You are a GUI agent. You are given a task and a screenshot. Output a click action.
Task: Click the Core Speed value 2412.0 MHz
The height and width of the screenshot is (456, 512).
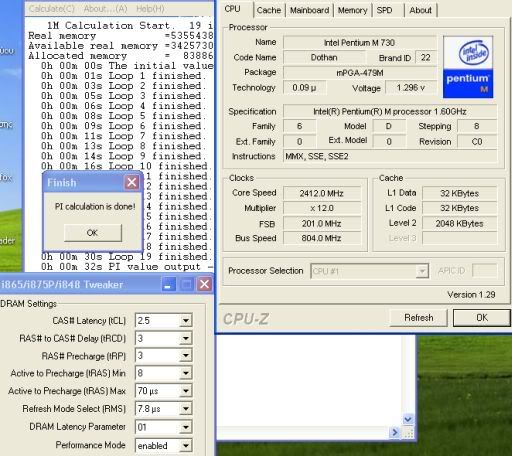[x=322, y=193]
